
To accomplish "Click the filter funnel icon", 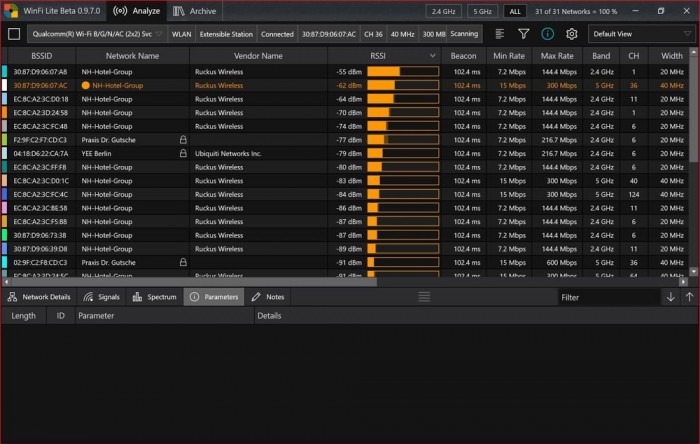I will 523,33.
